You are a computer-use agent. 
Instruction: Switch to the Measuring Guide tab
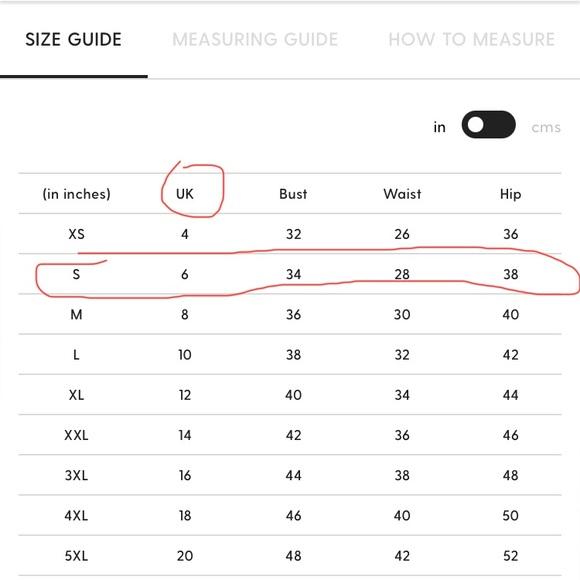pyautogui.click(x=255, y=39)
